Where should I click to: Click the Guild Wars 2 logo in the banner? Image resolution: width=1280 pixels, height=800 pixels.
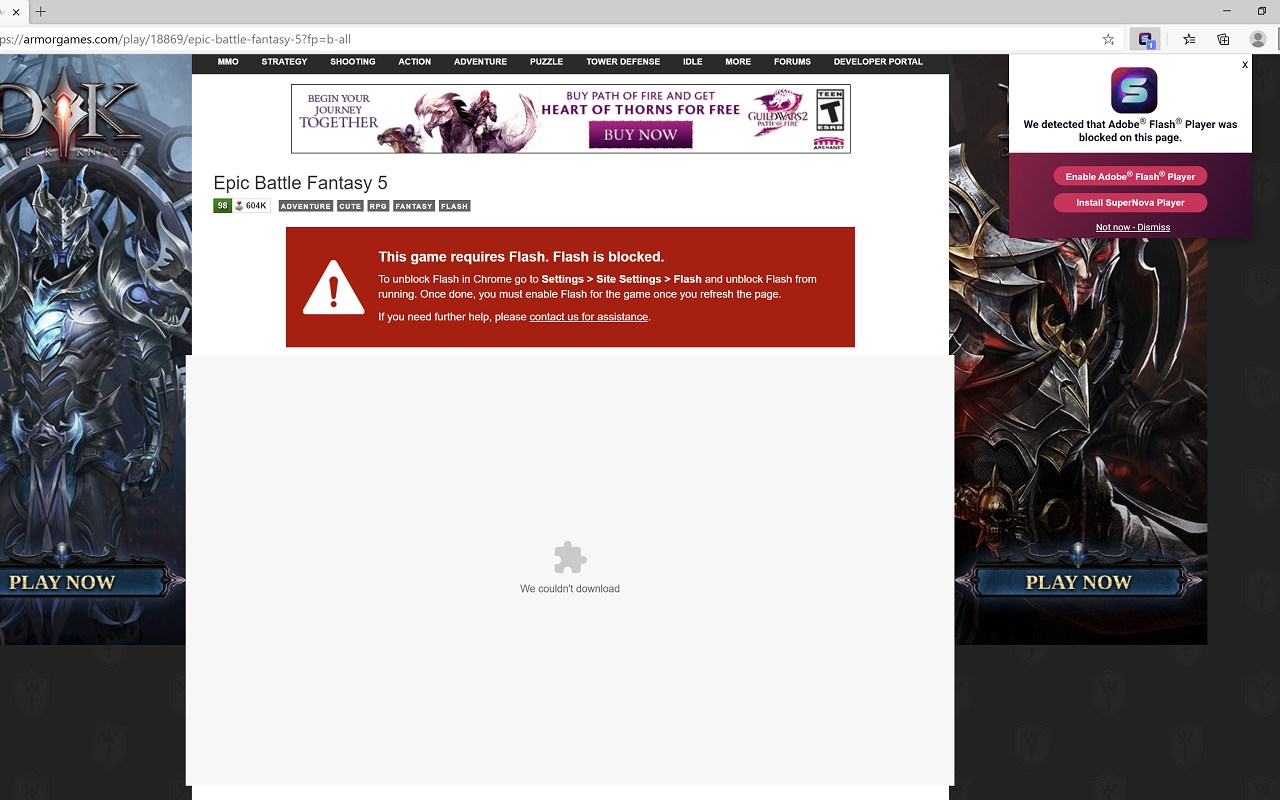777,112
